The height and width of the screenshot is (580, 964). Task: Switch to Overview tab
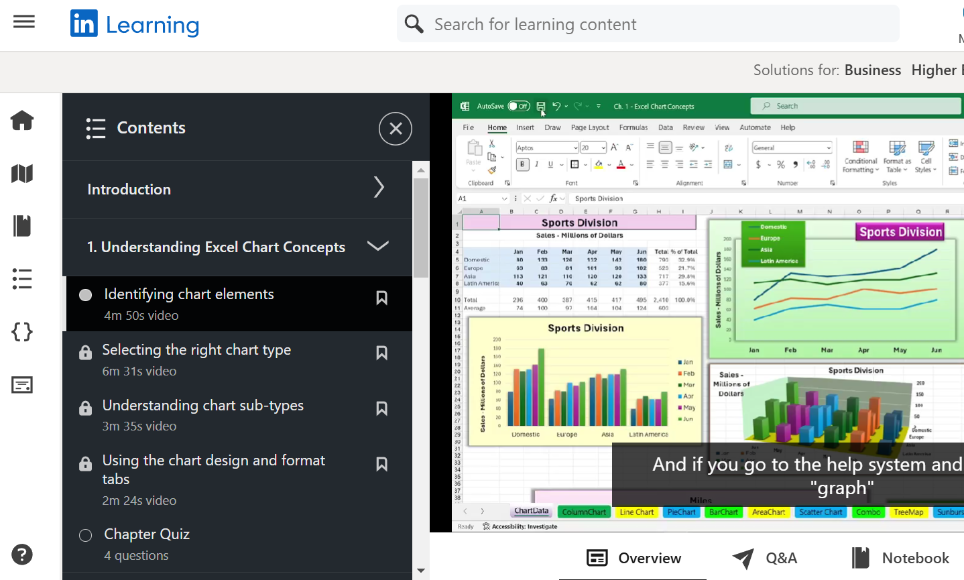click(x=634, y=558)
